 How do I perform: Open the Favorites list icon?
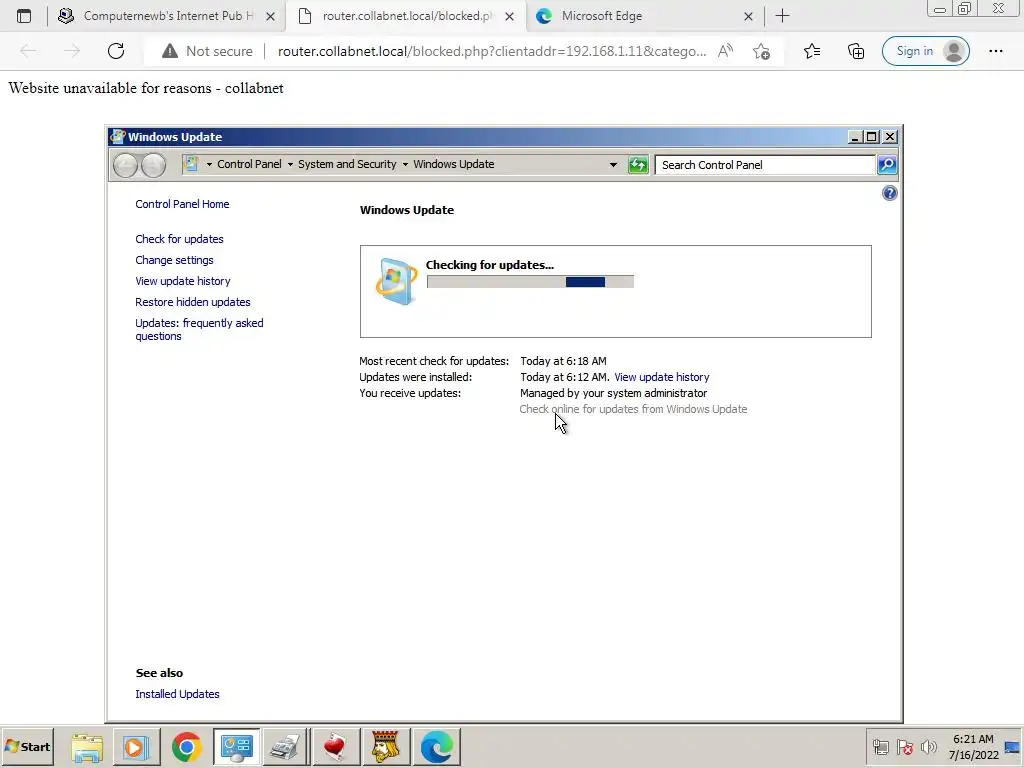click(x=812, y=51)
